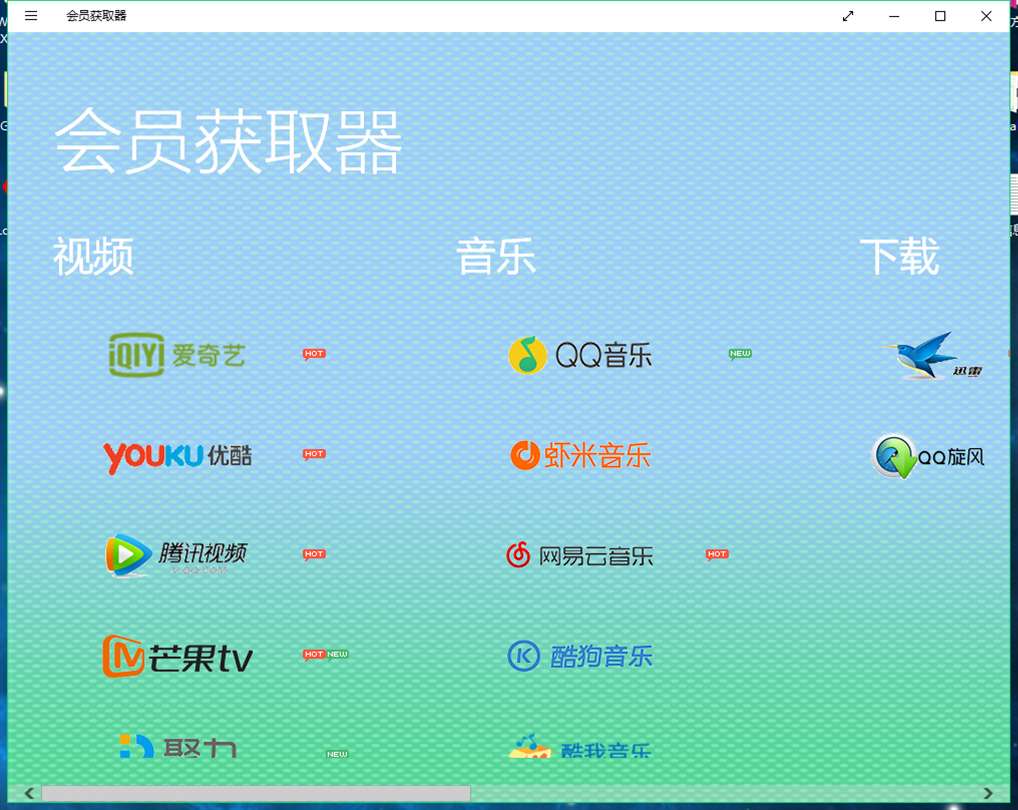Open QQ音乐 entry
Image resolution: width=1018 pixels, height=810 pixels.
click(x=580, y=355)
